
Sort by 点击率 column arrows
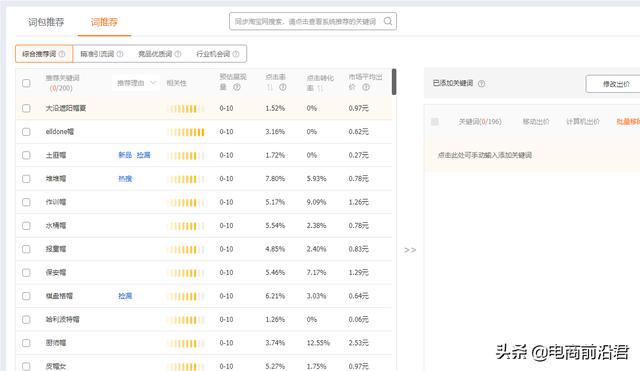[270, 87]
